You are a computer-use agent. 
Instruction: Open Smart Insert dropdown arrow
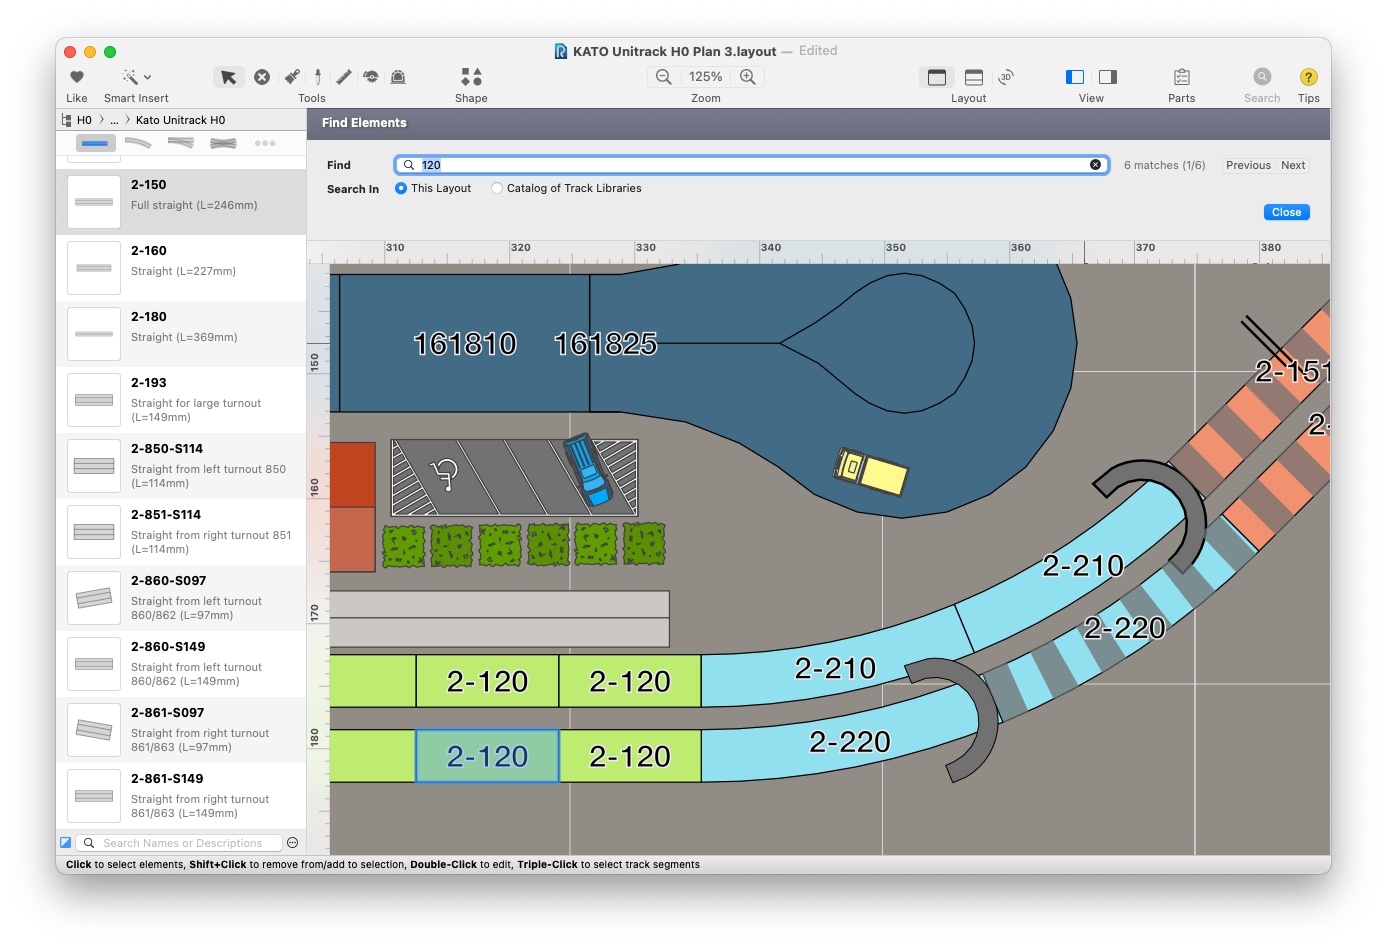tap(148, 77)
